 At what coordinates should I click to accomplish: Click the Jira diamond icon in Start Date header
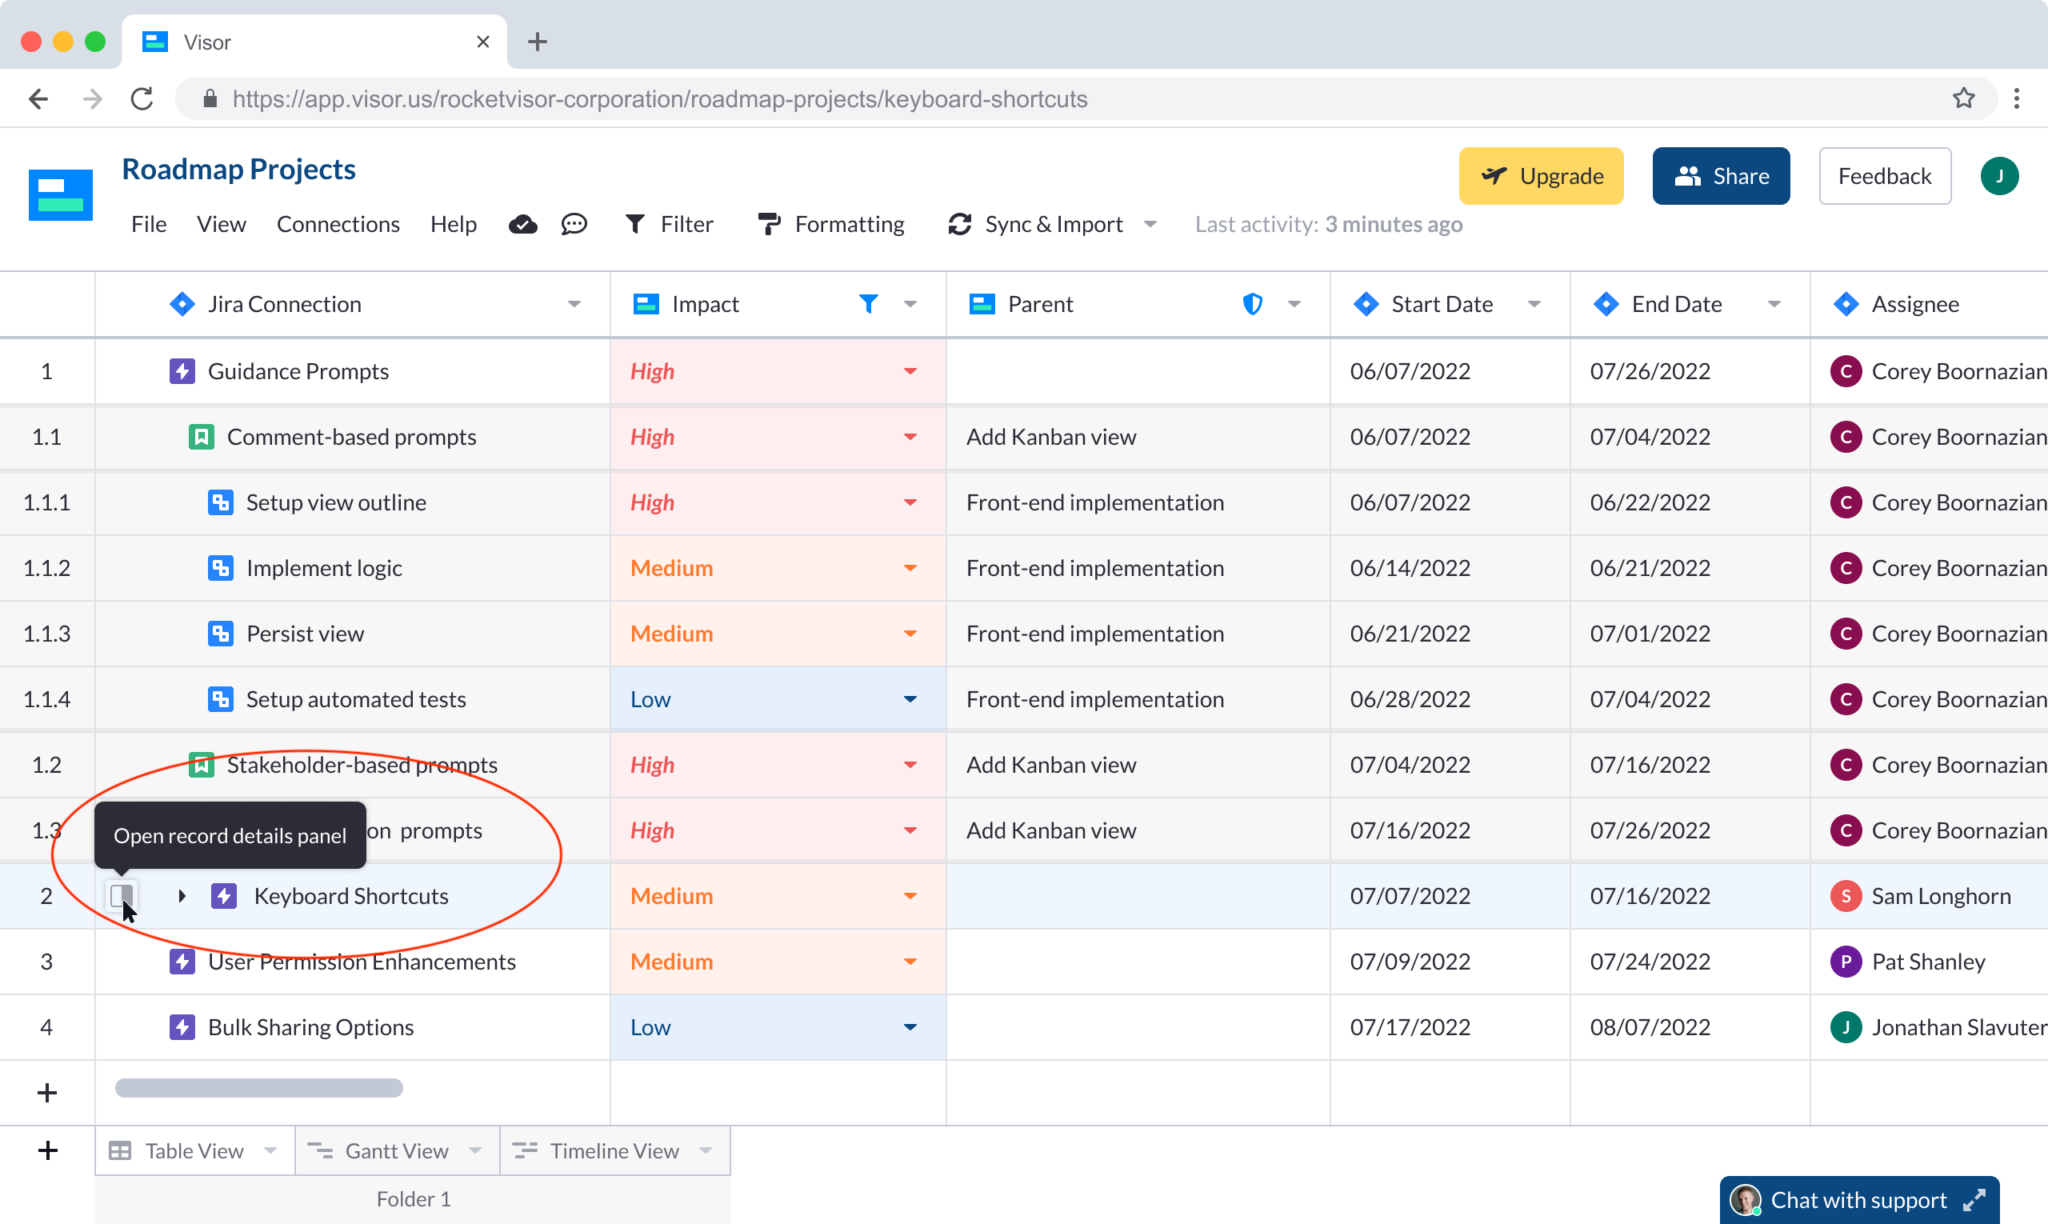[1366, 303]
